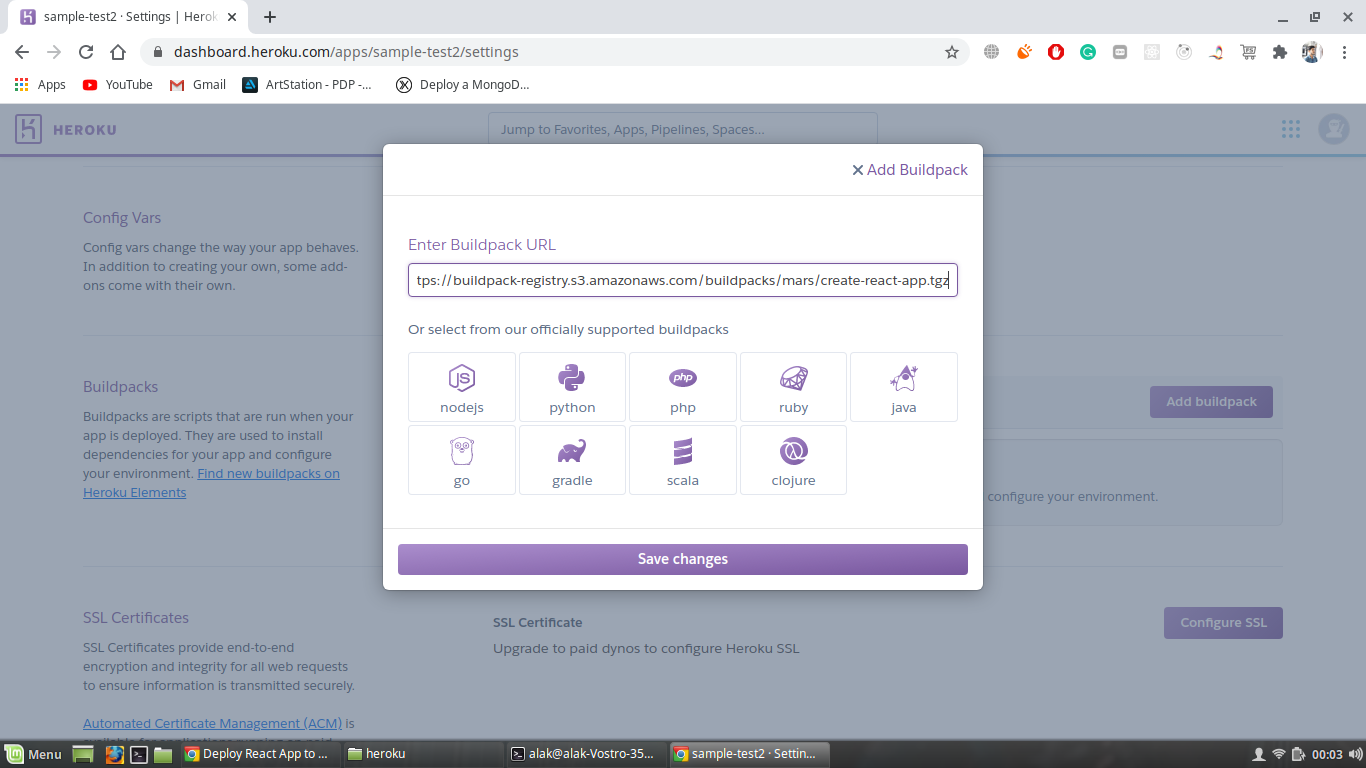Viewport: 1366px width, 768px height.
Task: Launch Firefox from the panel
Action: click(115, 754)
